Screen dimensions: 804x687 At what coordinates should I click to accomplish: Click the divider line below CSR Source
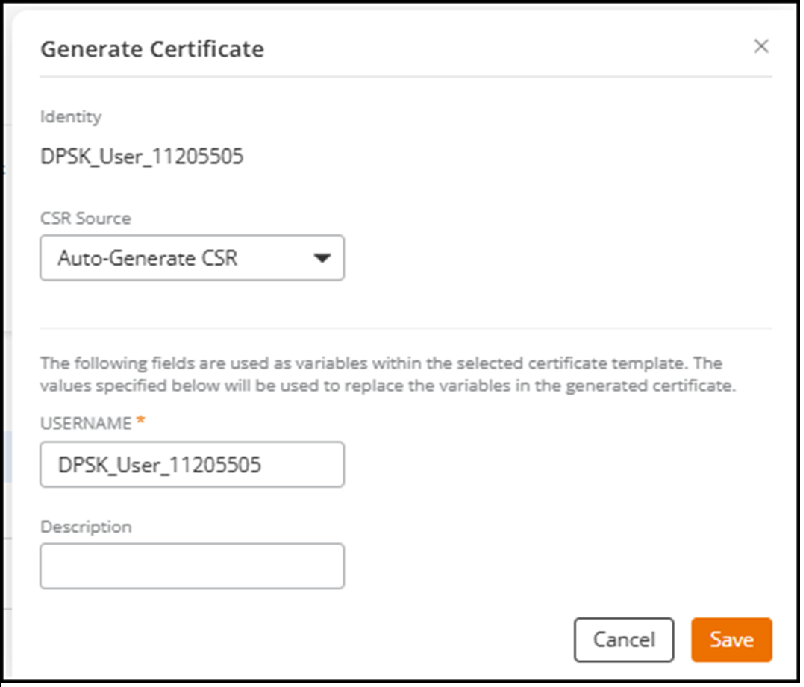coord(405,328)
